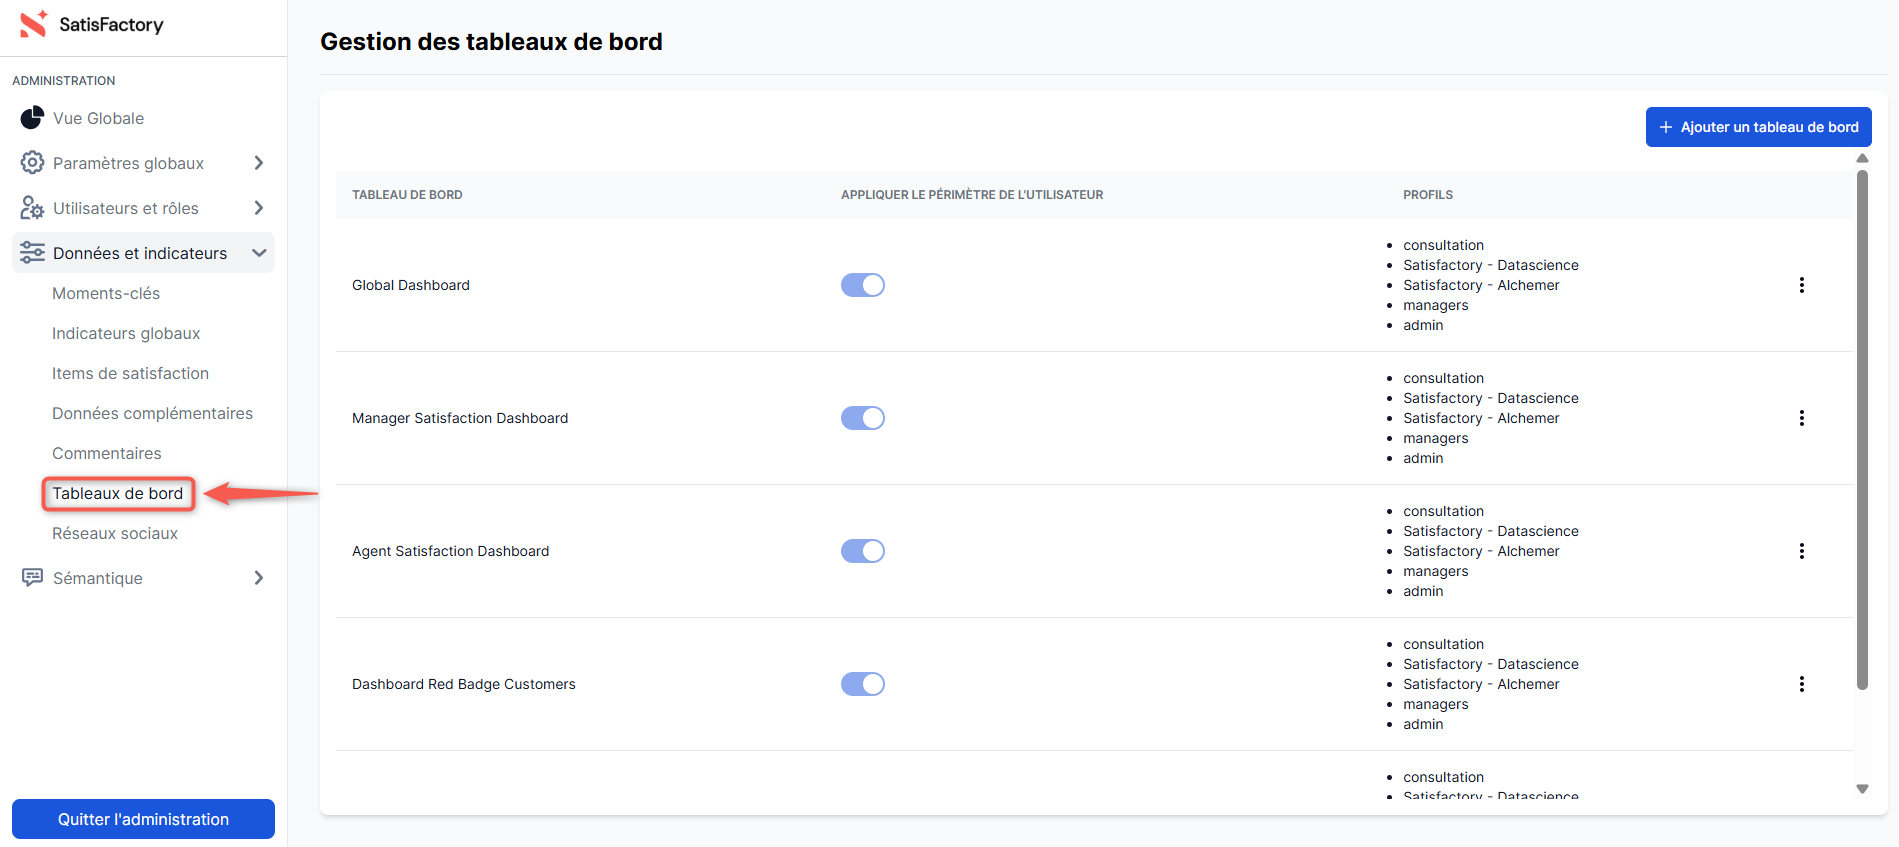The height and width of the screenshot is (847, 1899).
Task: Click the scrollbar down arrow
Action: click(x=1862, y=789)
